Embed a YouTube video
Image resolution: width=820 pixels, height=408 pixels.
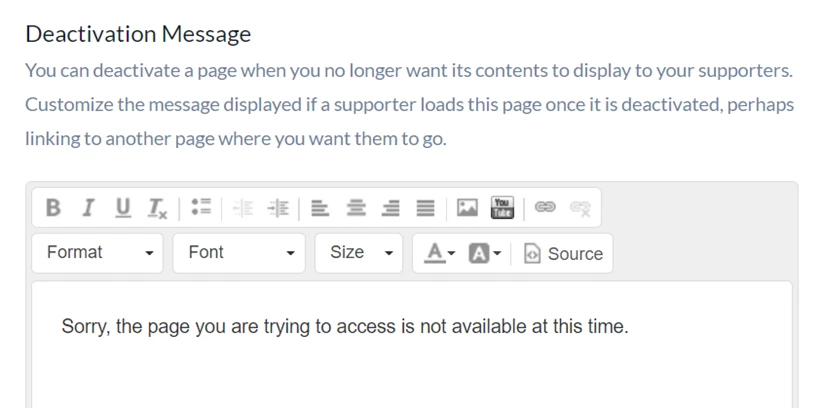(x=502, y=208)
